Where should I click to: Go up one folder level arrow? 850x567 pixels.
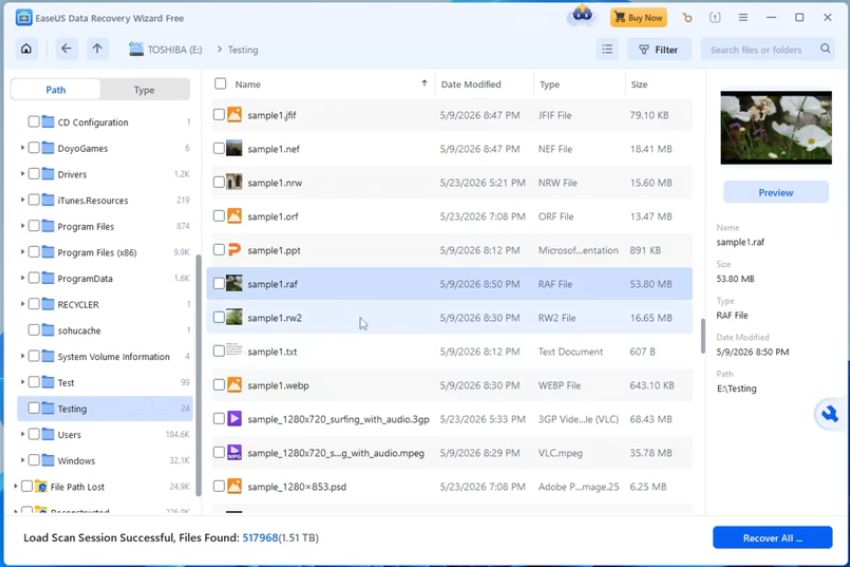point(97,49)
